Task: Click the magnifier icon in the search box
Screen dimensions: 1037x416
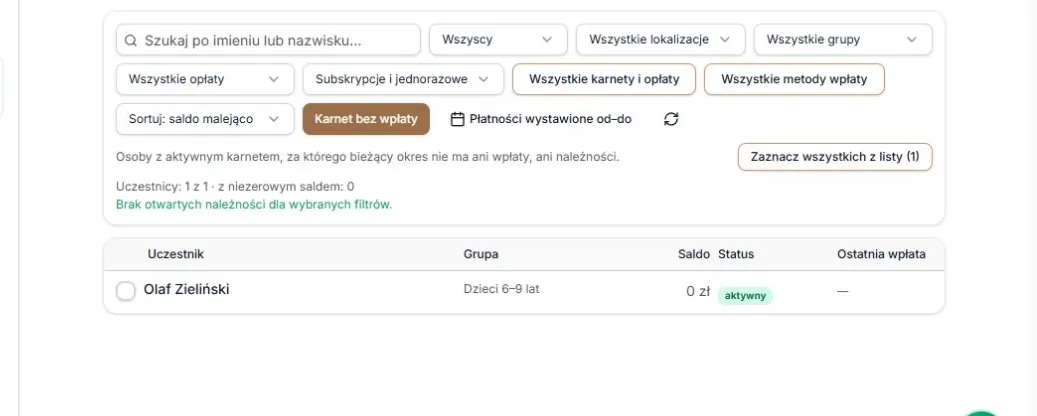Action: tap(131, 40)
